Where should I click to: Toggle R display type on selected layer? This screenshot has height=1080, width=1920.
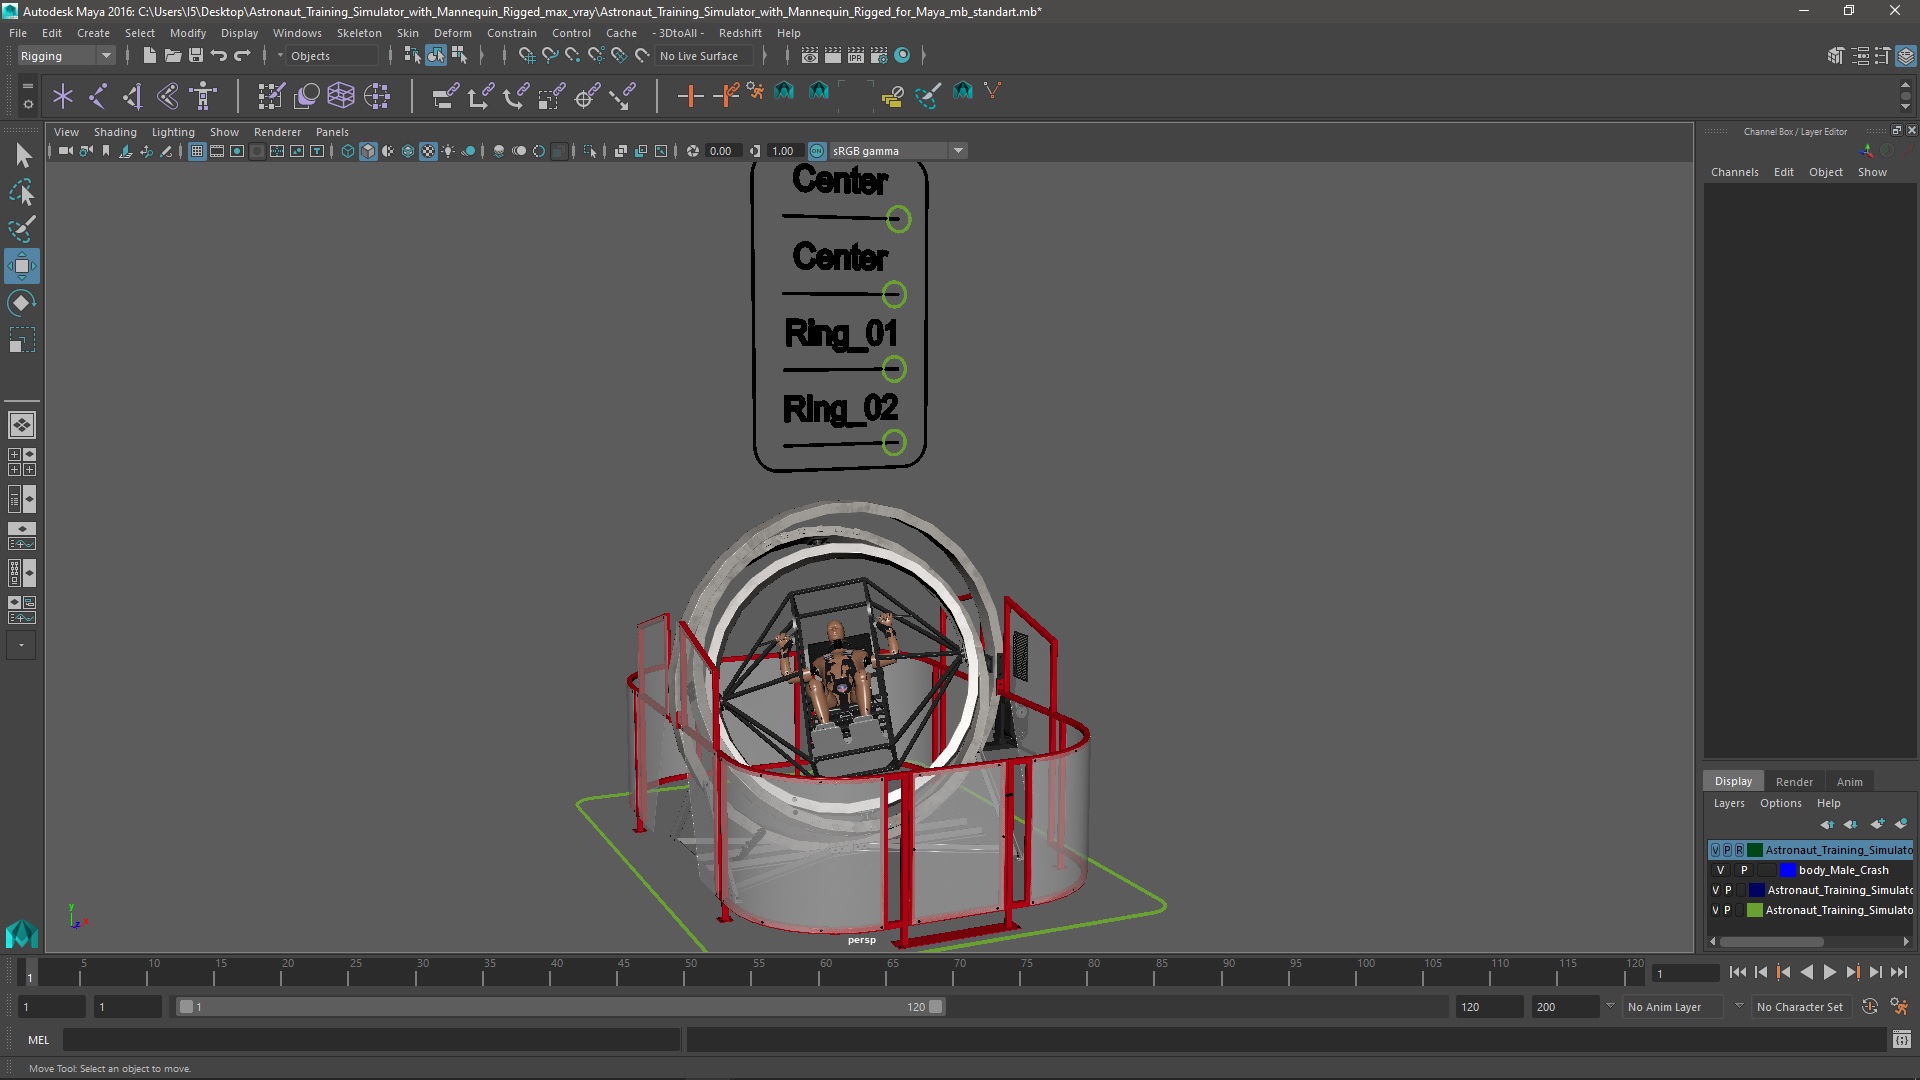point(1739,850)
